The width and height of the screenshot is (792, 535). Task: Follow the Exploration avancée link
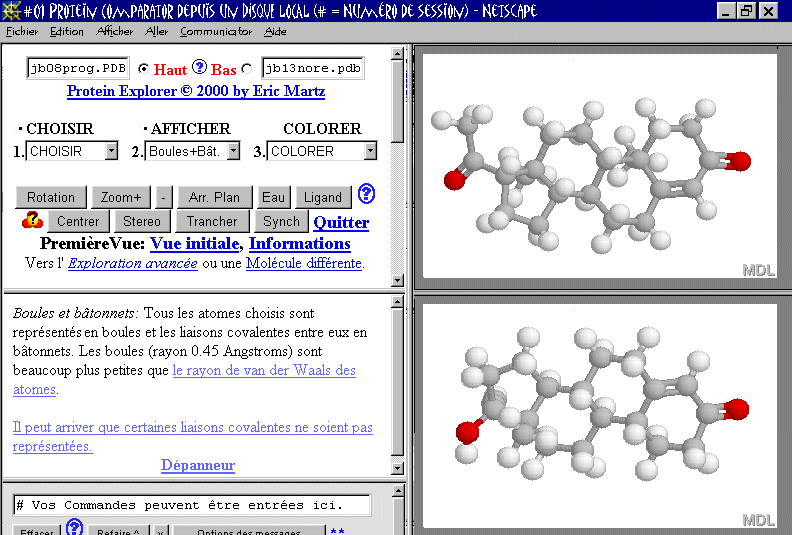coord(132,263)
